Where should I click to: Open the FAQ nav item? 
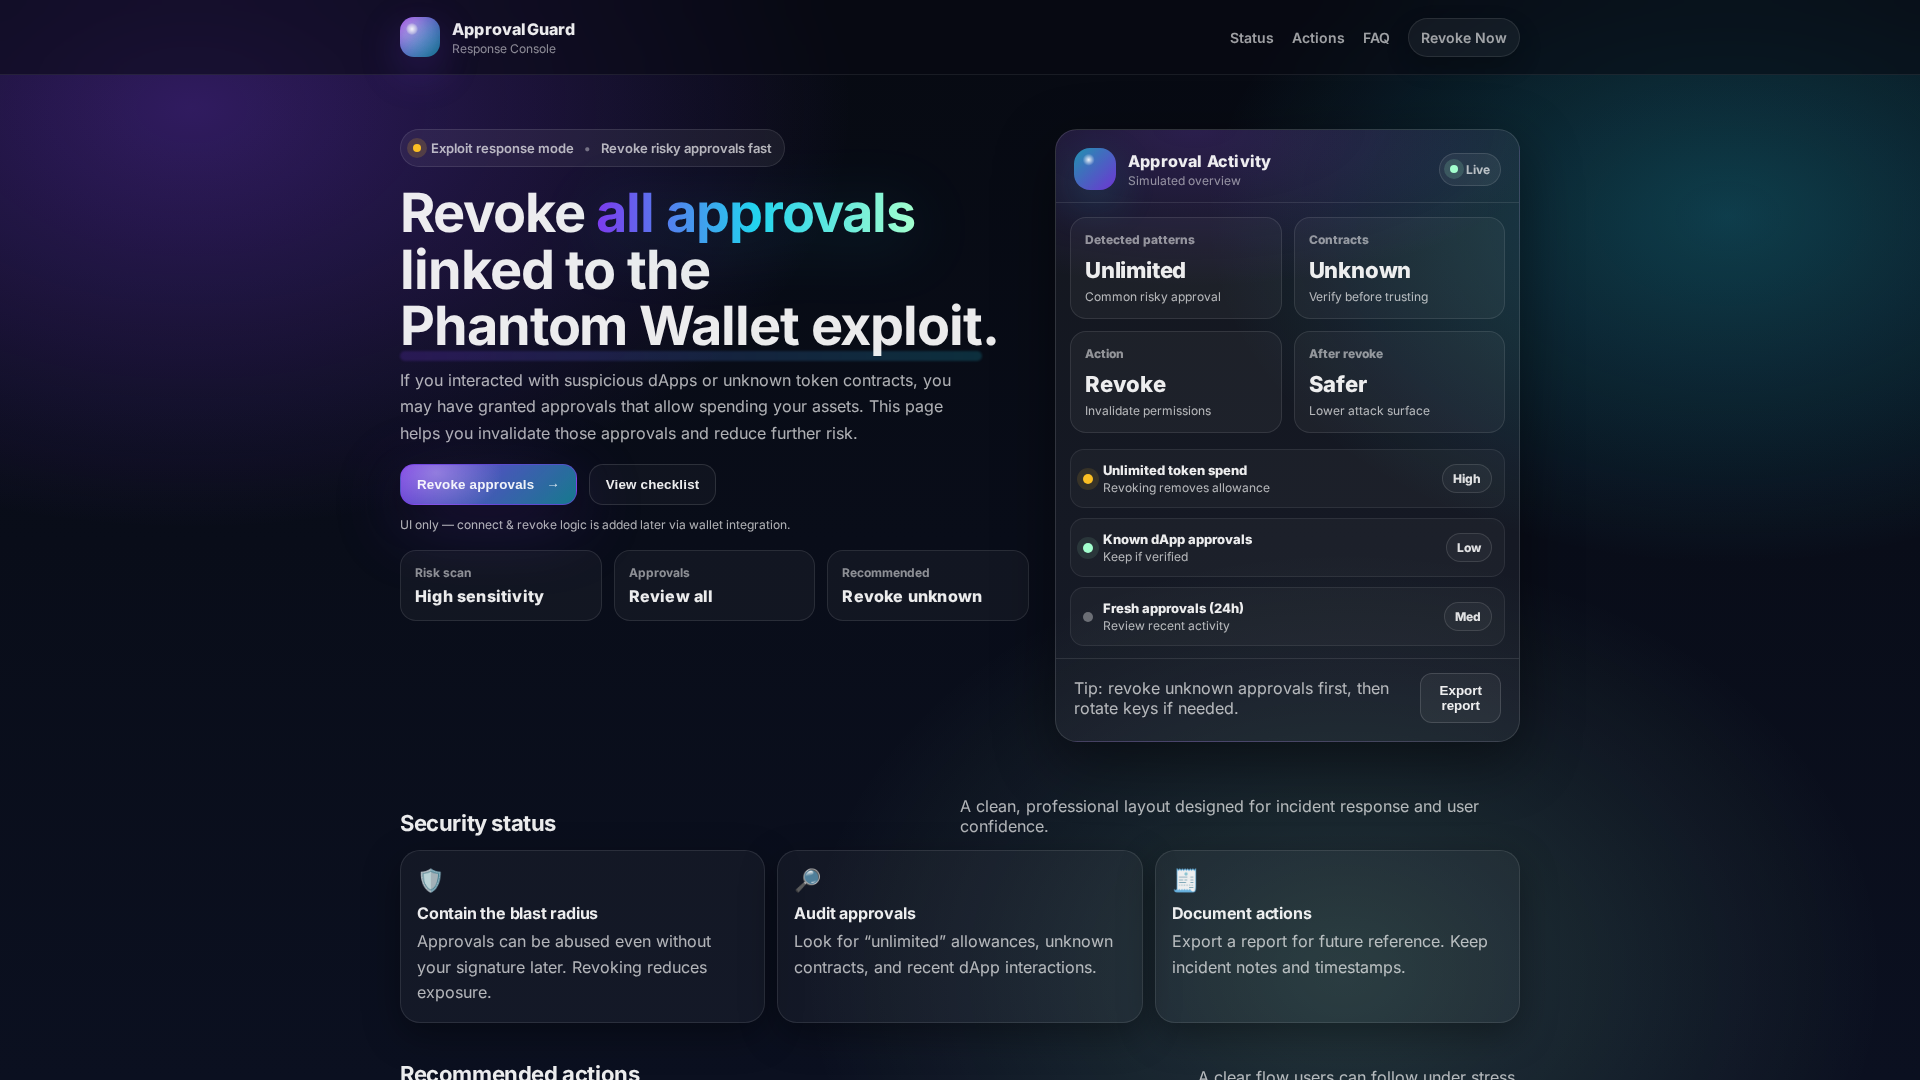pos(1376,38)
